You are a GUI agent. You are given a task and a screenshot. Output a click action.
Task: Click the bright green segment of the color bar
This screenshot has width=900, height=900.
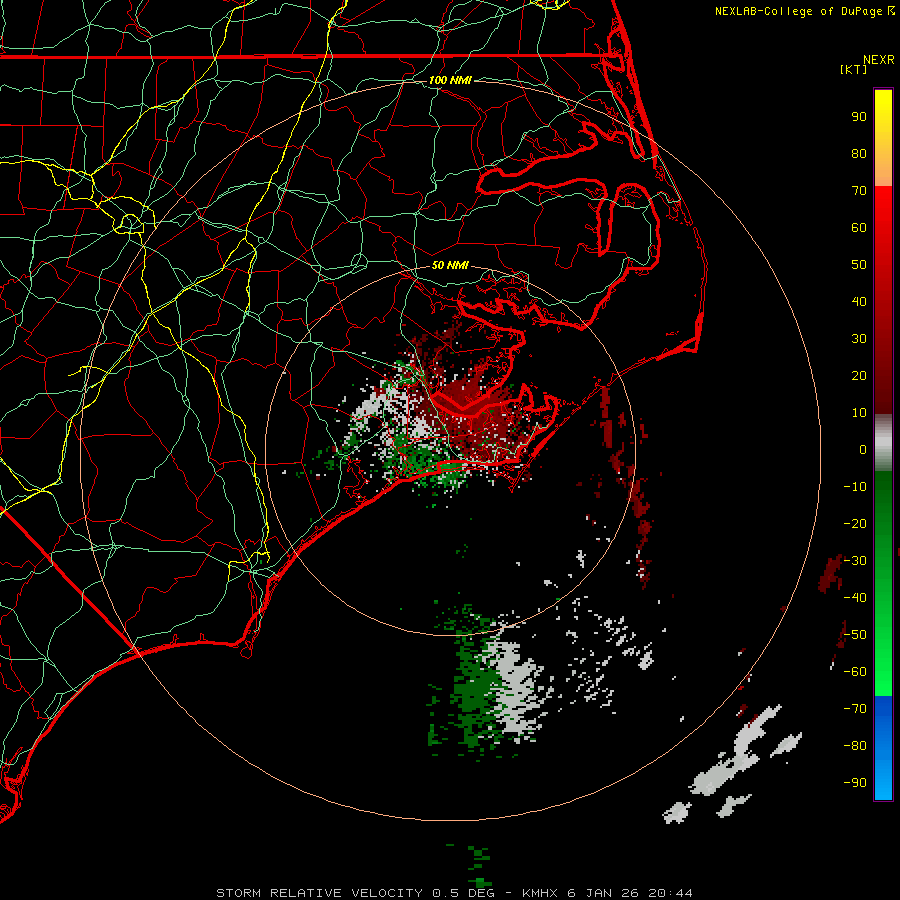(883, 583)
